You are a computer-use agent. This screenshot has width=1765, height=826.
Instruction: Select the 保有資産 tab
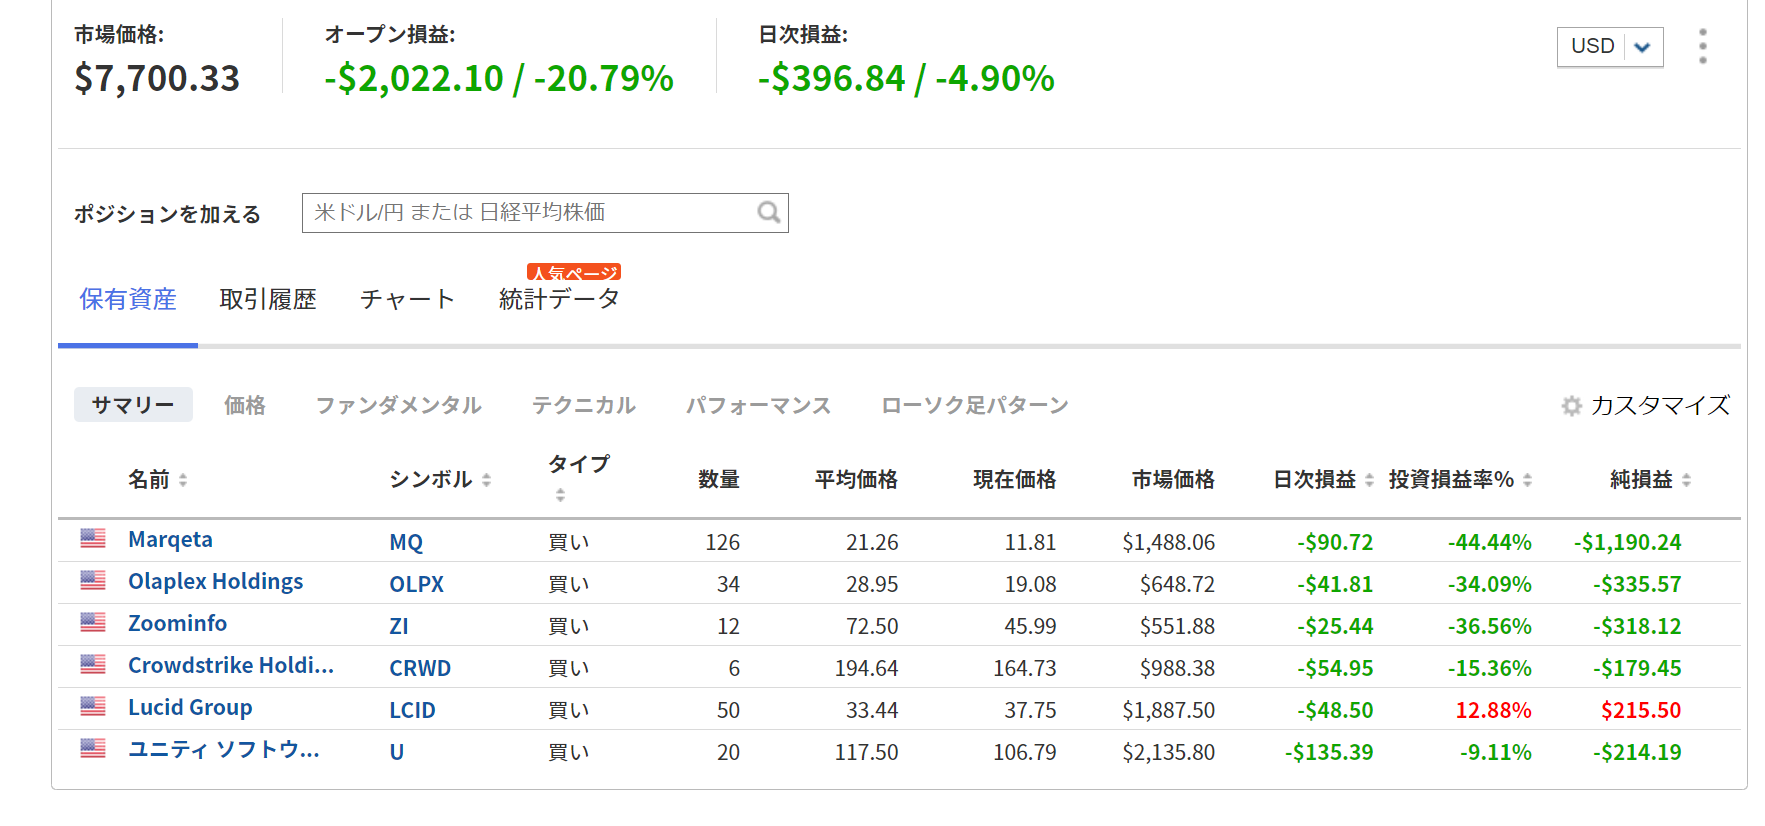pos(128,299)
